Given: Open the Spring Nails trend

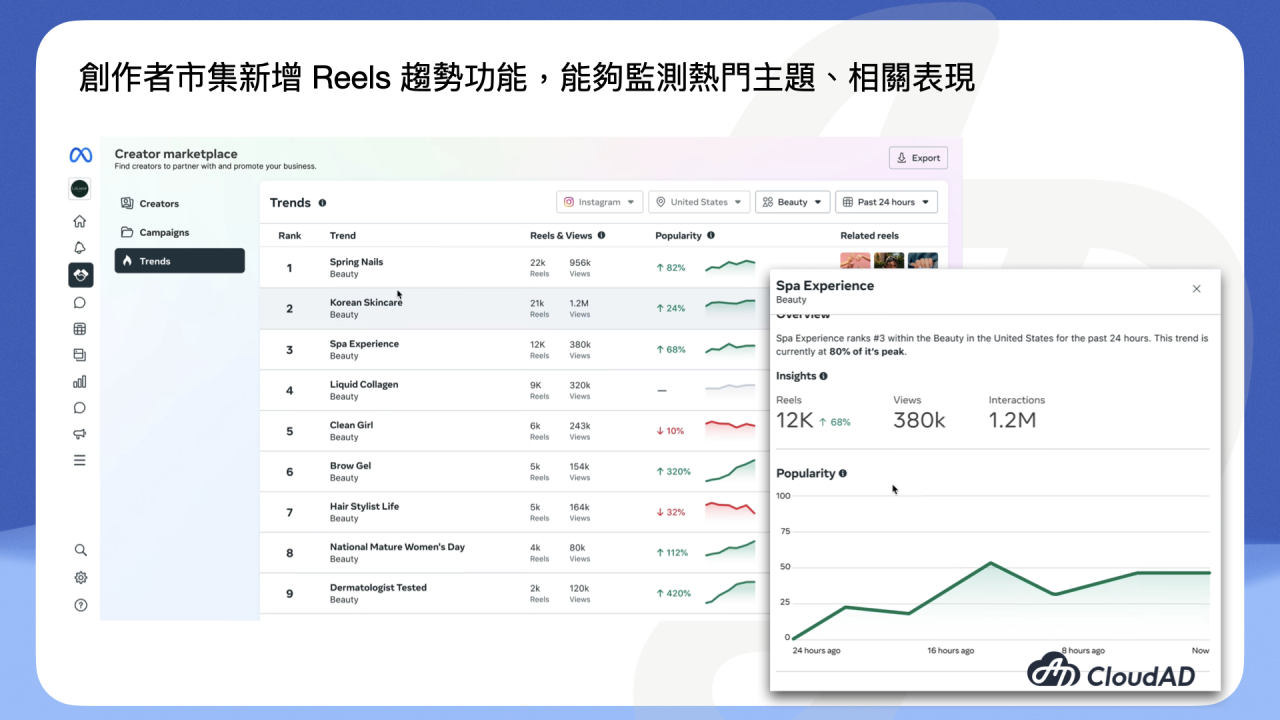Looking at the screenshot, I should tap(356, 262).
